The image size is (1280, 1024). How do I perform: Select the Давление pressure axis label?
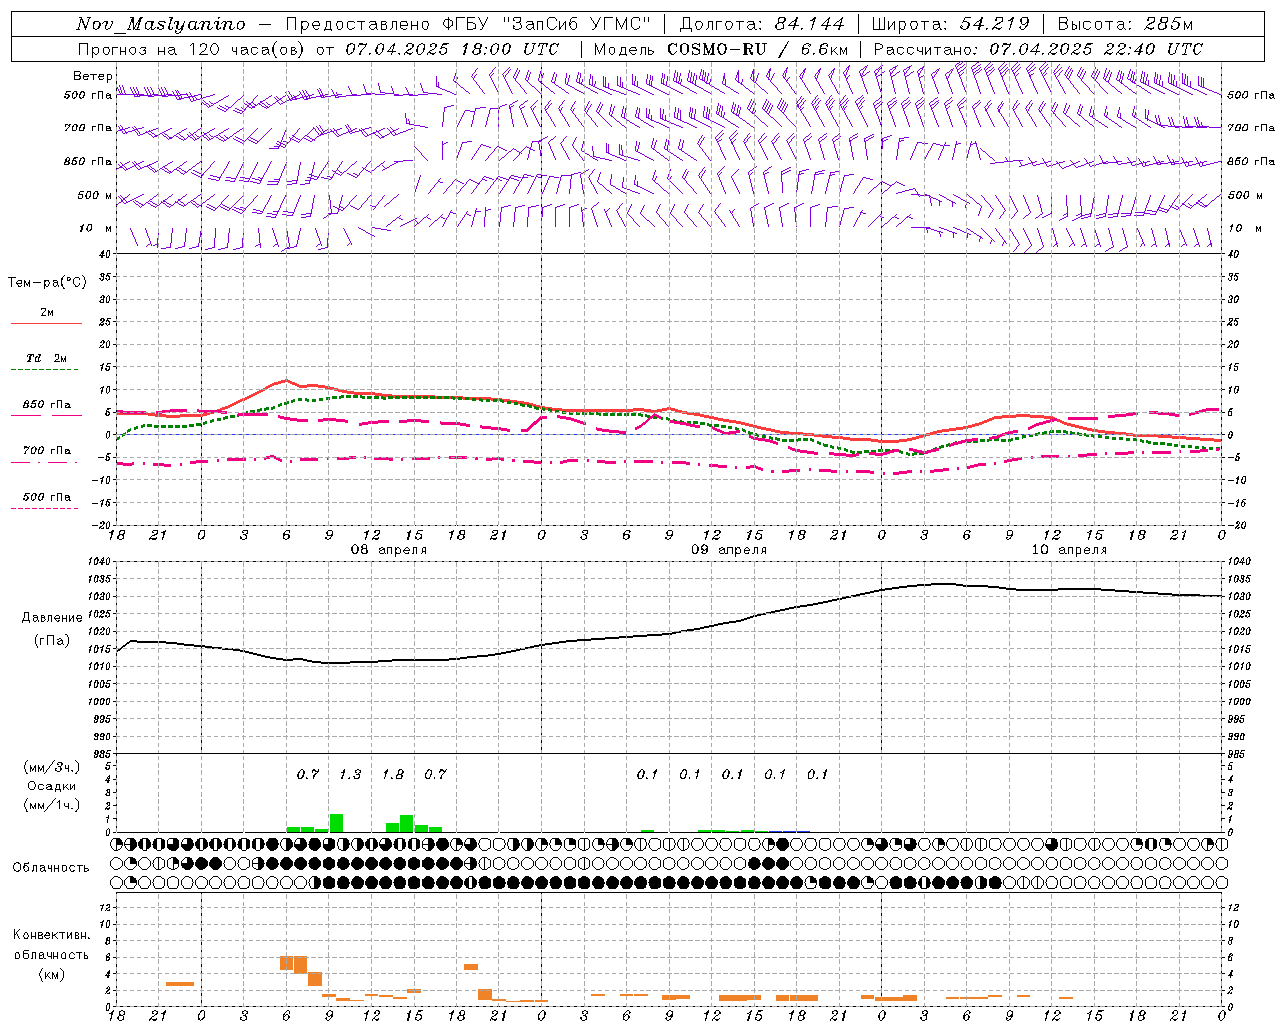(52, 618)
